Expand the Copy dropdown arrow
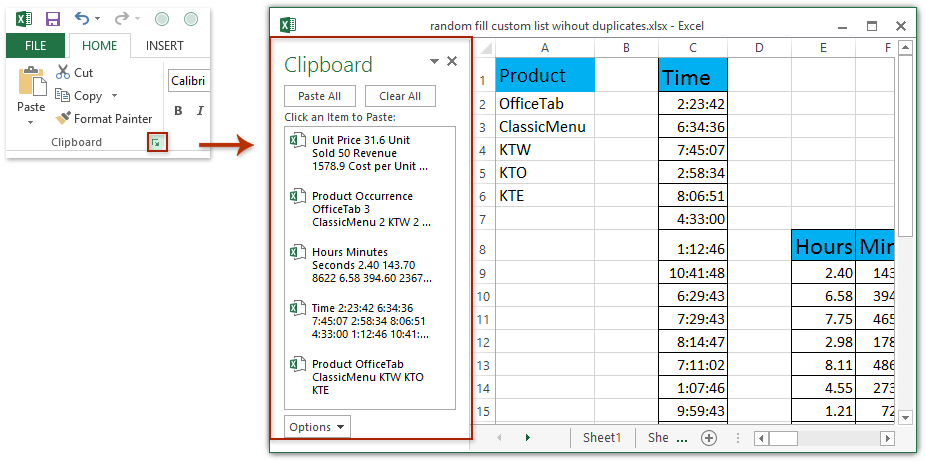925x462 pixels. tap(114, 96)
